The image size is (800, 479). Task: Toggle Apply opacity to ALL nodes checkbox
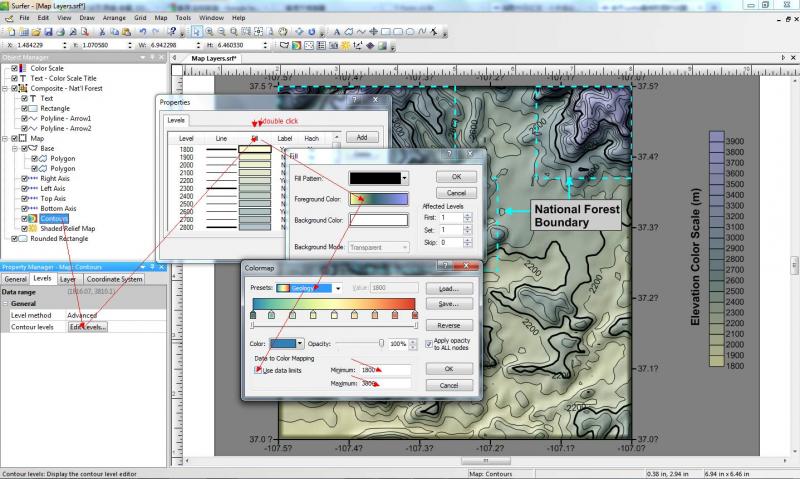coord(429,343)
